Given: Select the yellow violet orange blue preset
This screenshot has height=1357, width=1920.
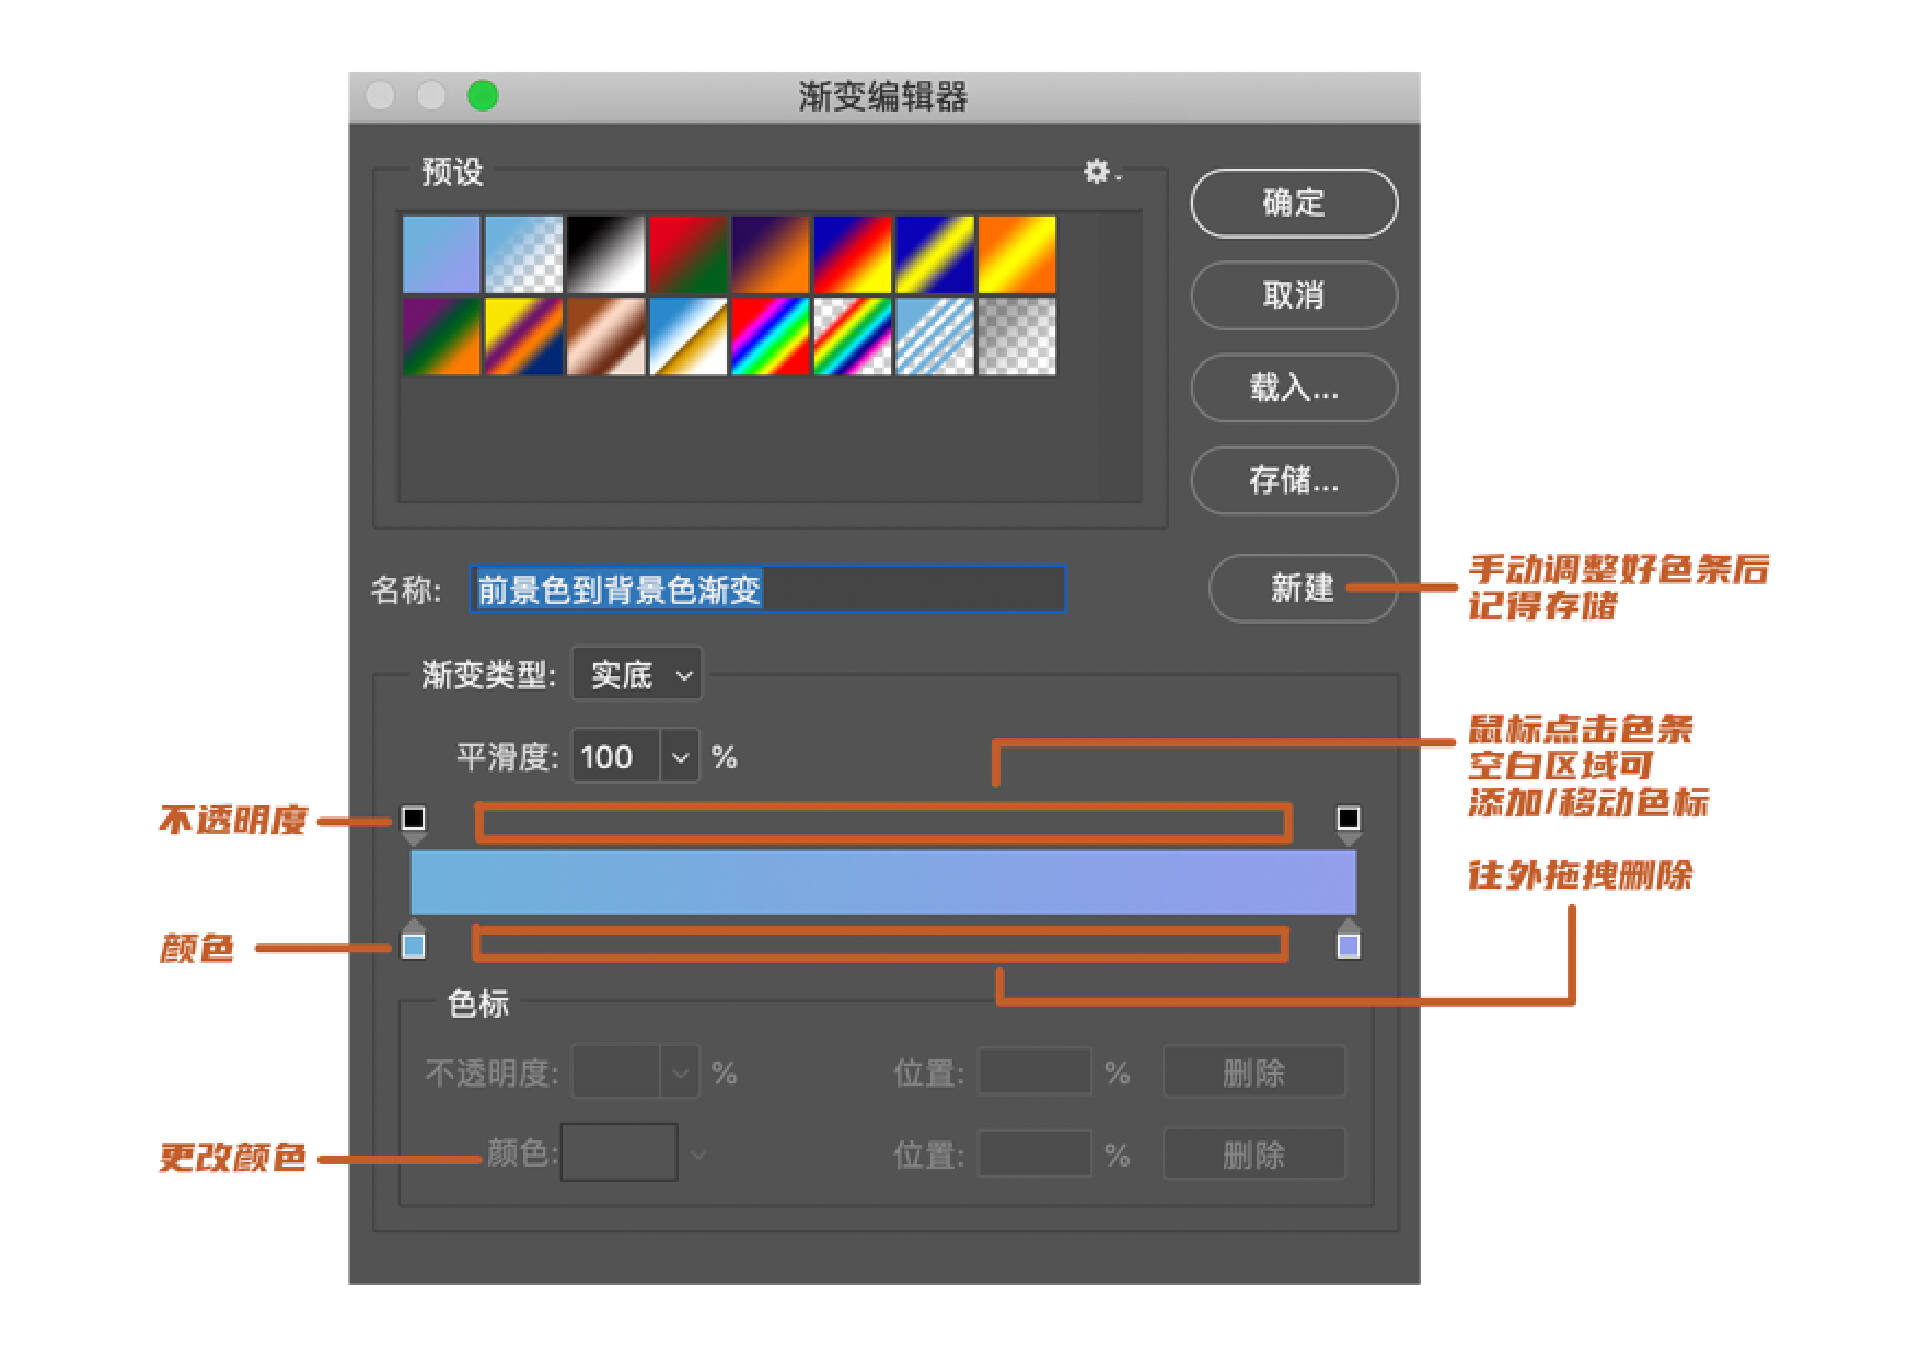Looking at the screenshot, I should 524,336.
